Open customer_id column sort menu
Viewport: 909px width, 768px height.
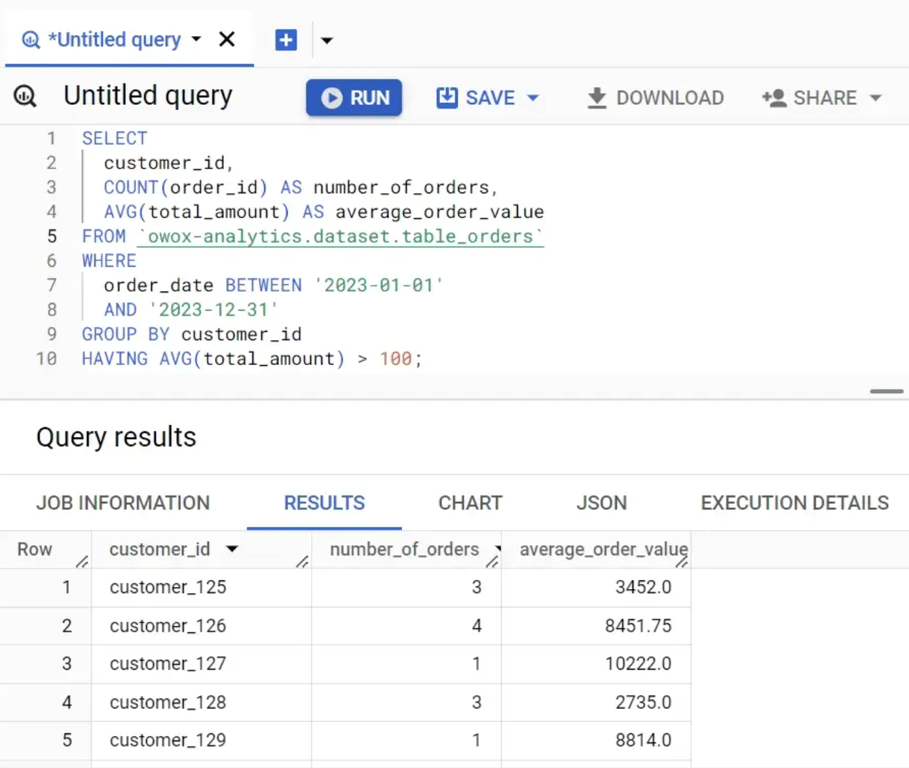pyautogui.click(x=232, y=549)
